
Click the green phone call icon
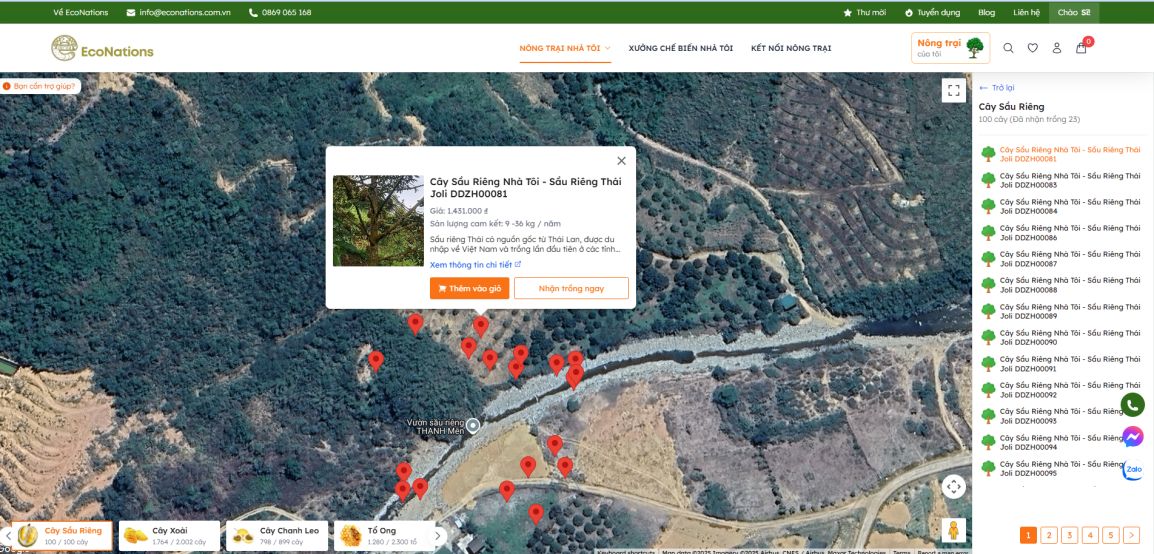[1133, 405]
